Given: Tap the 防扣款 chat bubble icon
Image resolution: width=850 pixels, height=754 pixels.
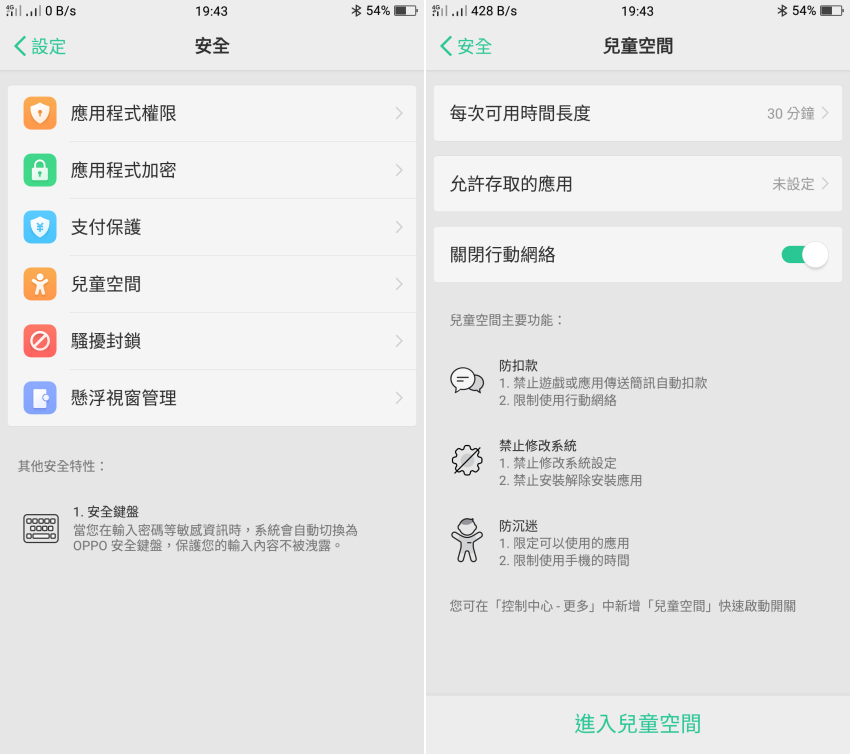Looking at the screenshot, I should (467, 380).
